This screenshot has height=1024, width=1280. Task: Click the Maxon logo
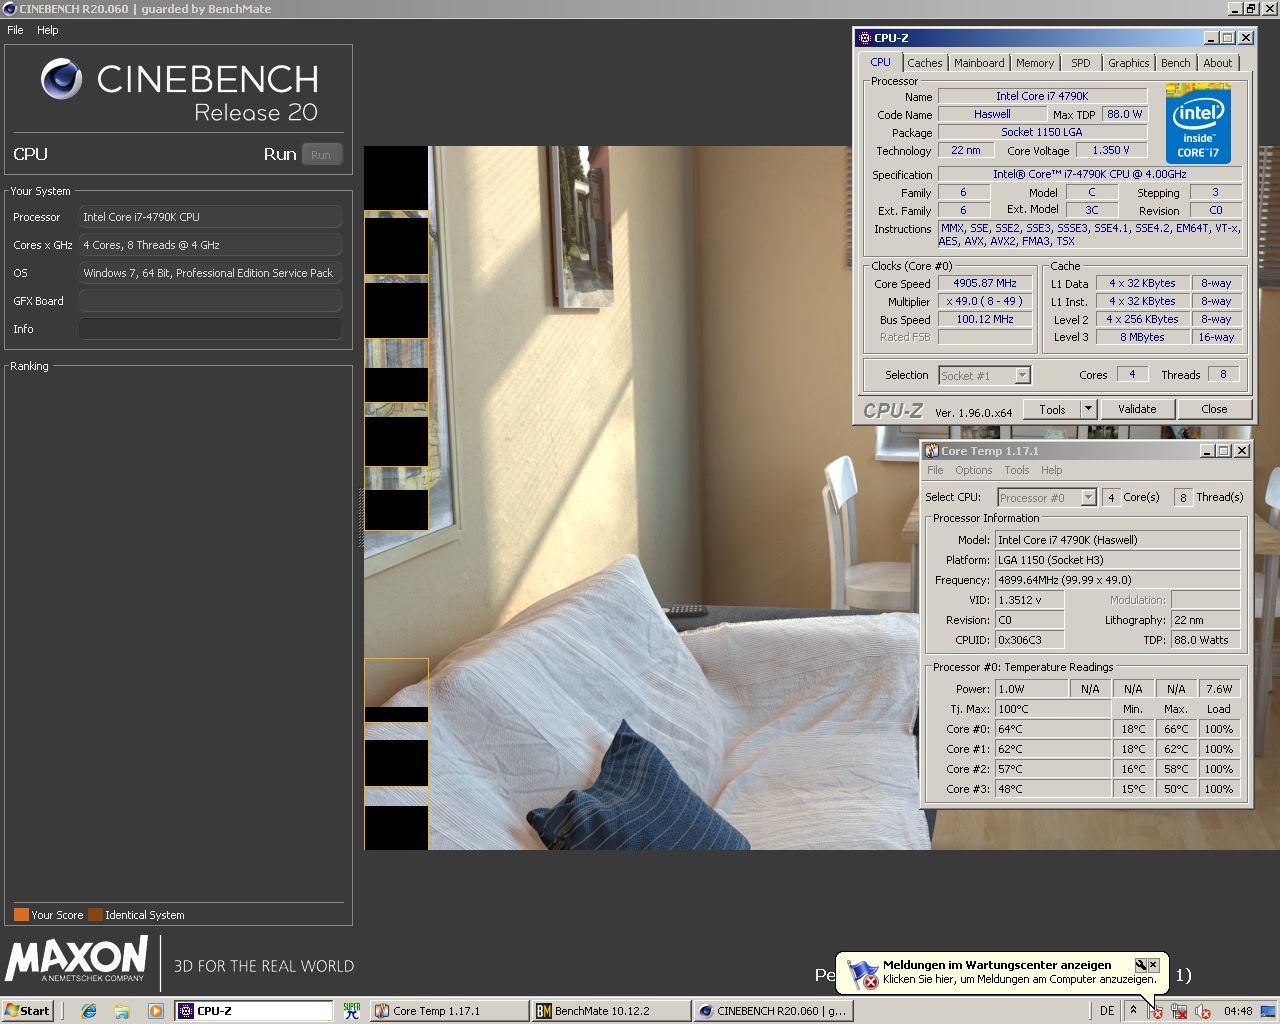(x=77, y=960)
